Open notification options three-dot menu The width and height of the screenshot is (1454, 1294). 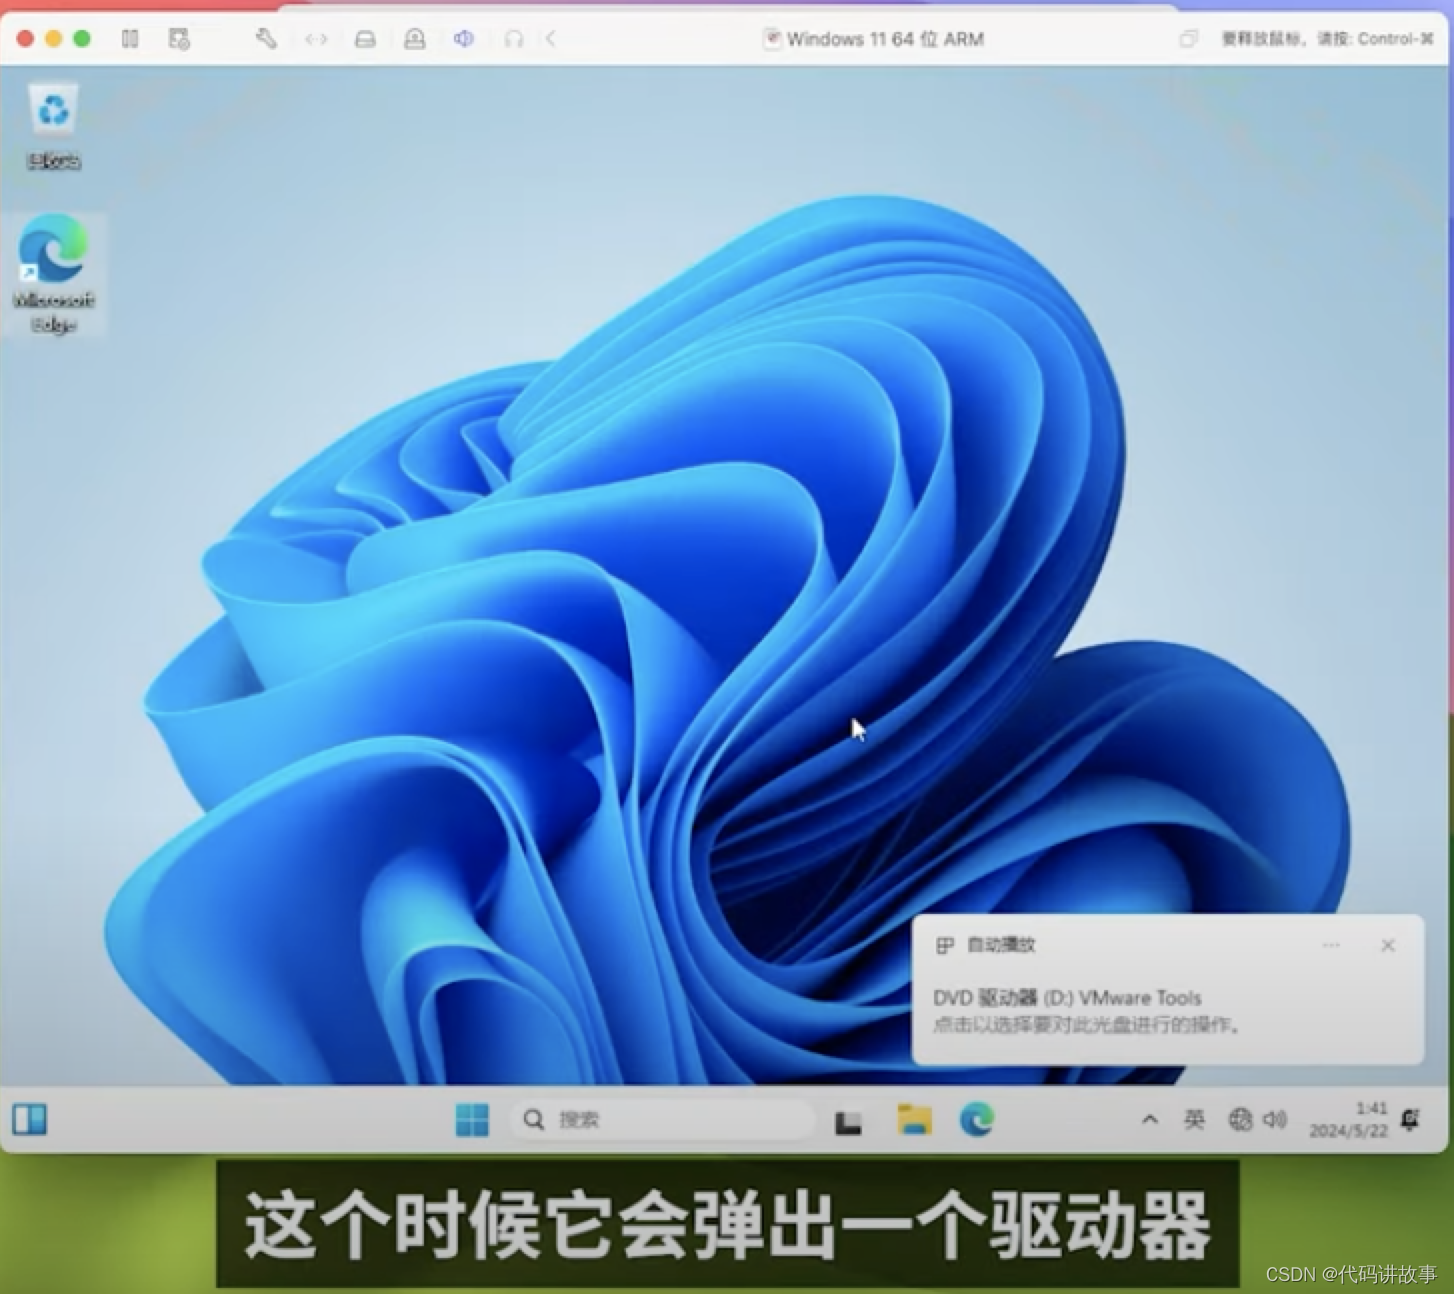click(x=1331, y=945)
